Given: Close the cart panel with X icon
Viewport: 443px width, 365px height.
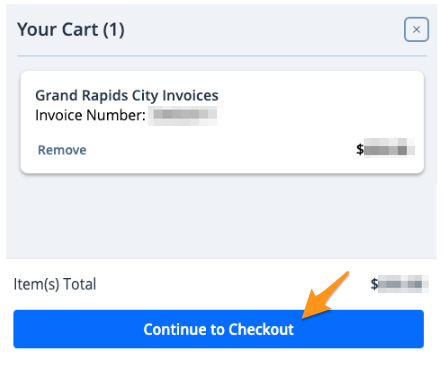Looking at the screenshot, I should click(416, 30).
